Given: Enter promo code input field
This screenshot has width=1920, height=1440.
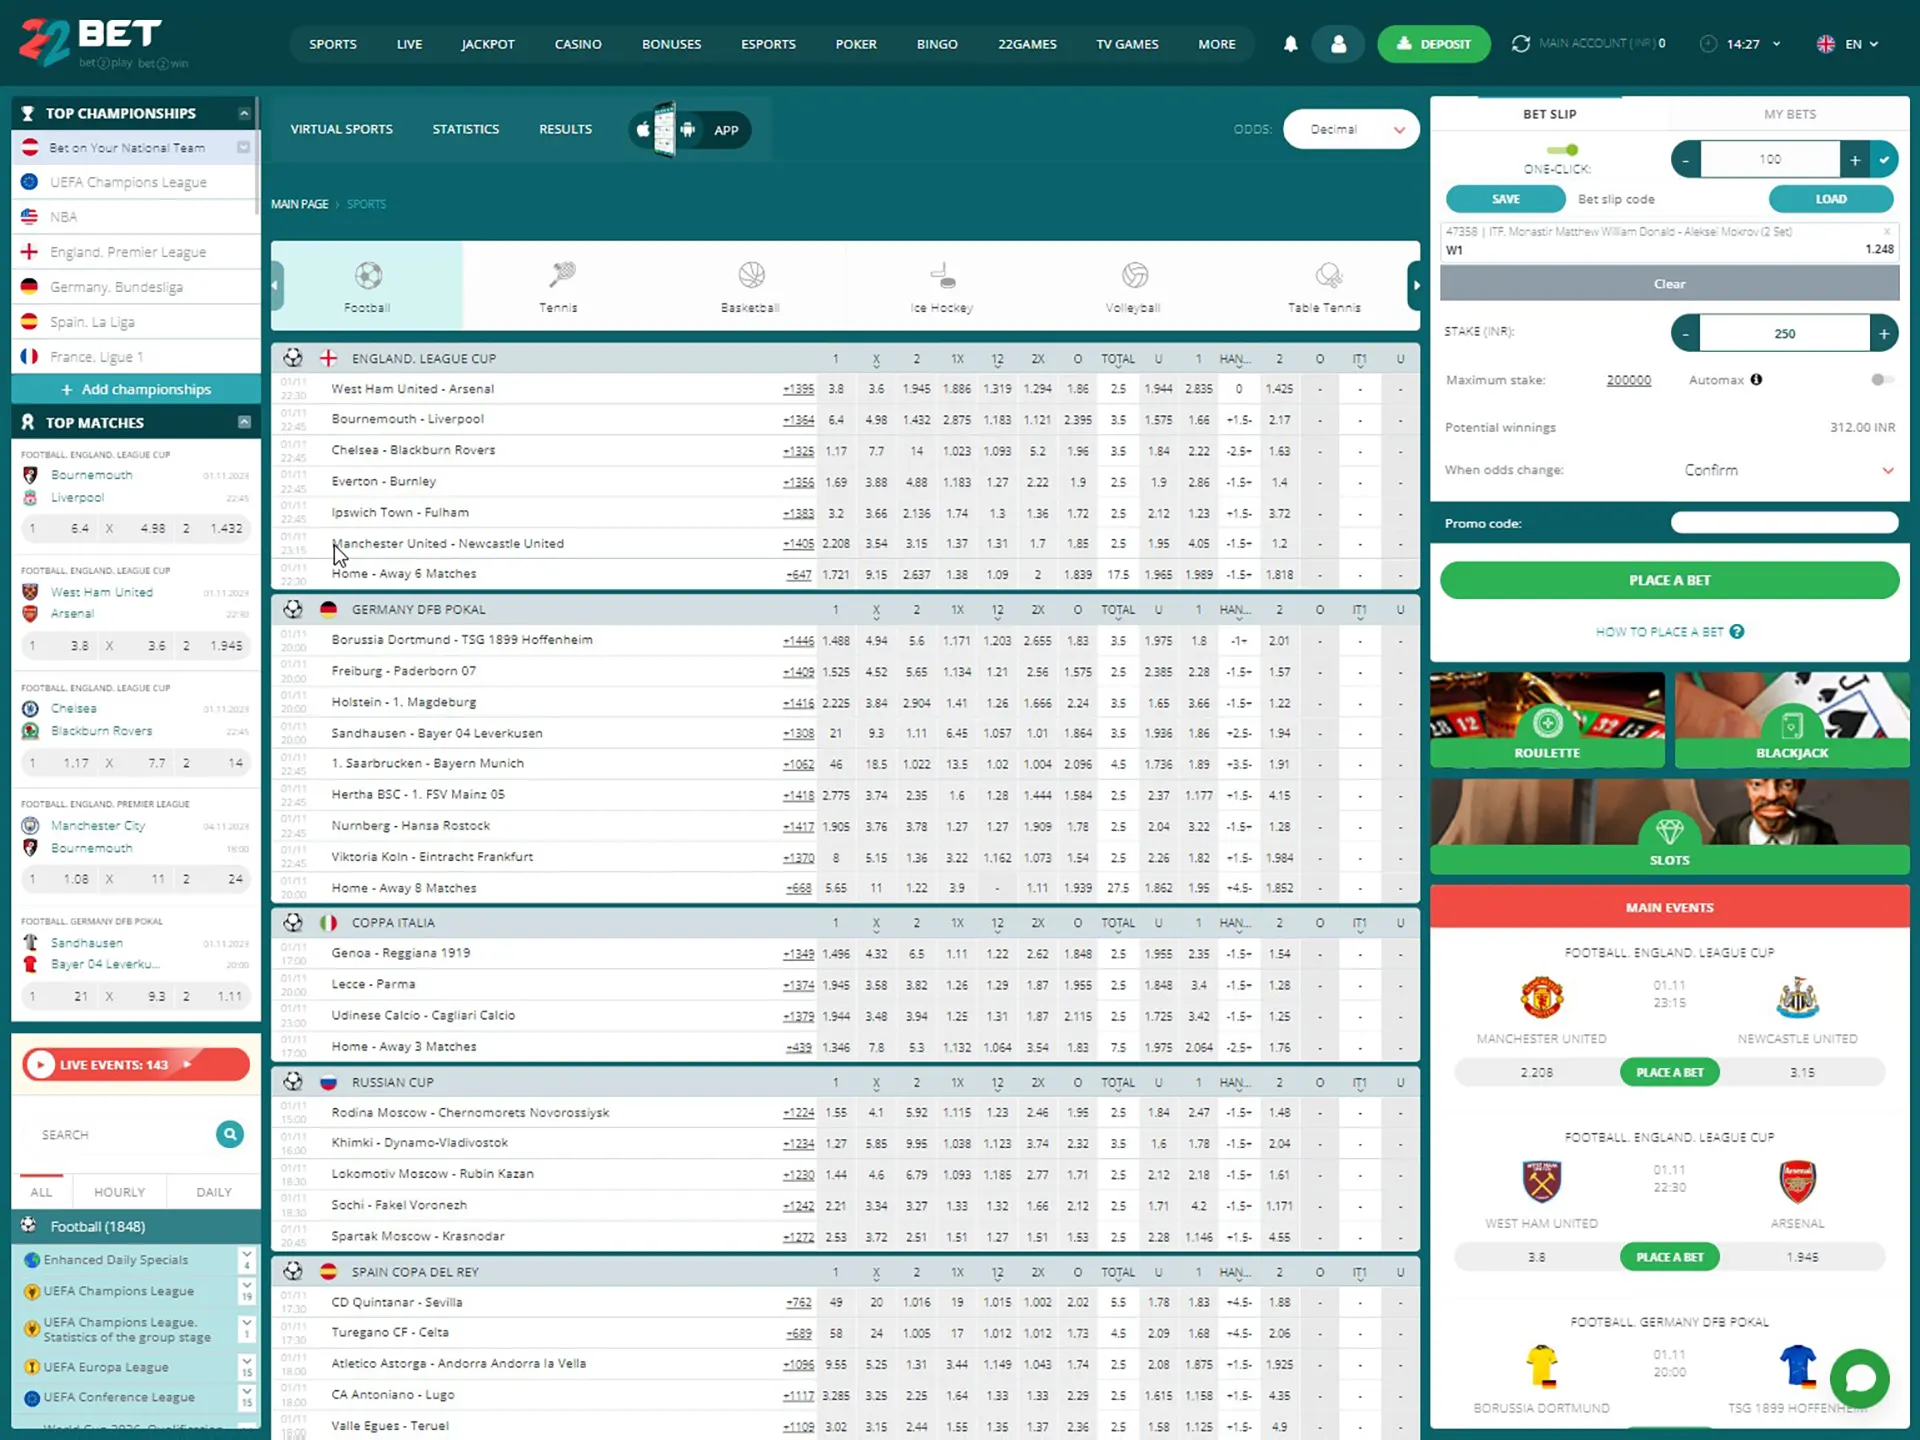Looking at the screenshot, I should [x=1784, y=522].
